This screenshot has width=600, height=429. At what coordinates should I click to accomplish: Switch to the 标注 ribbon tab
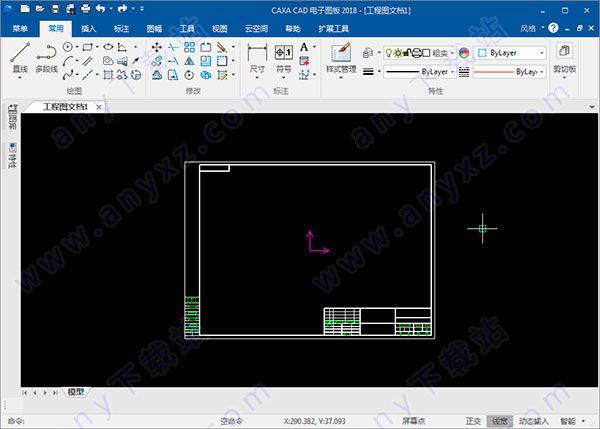pos(121,29)
